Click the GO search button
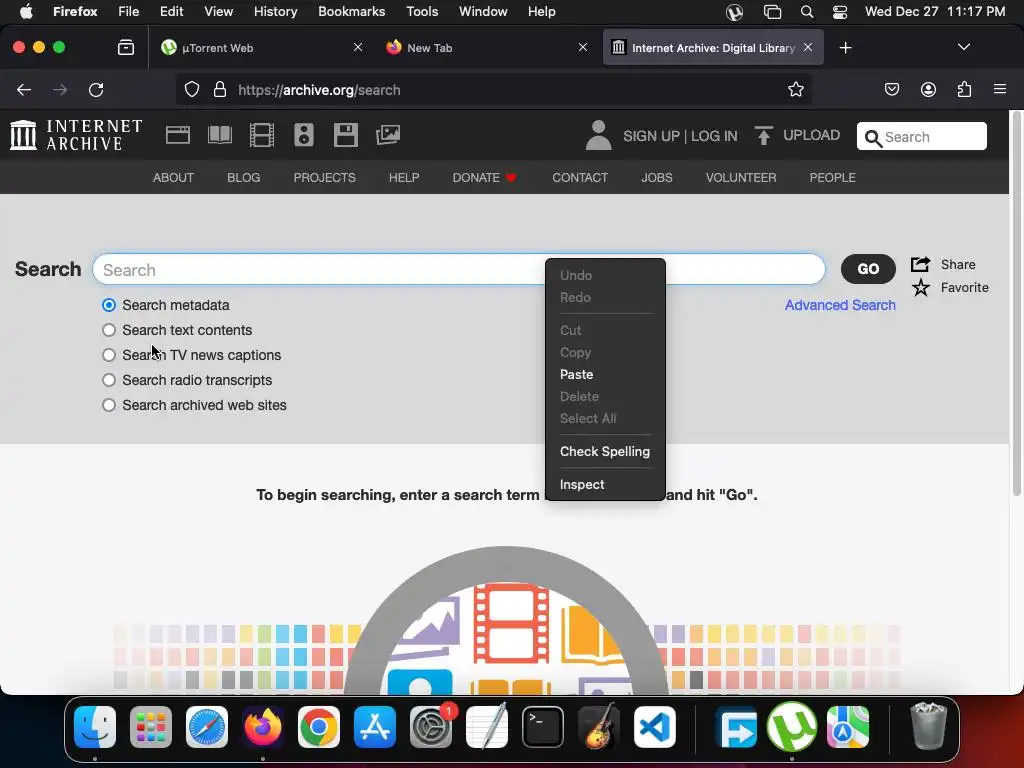The image size is (1024, 768). (x=868, y=269)
